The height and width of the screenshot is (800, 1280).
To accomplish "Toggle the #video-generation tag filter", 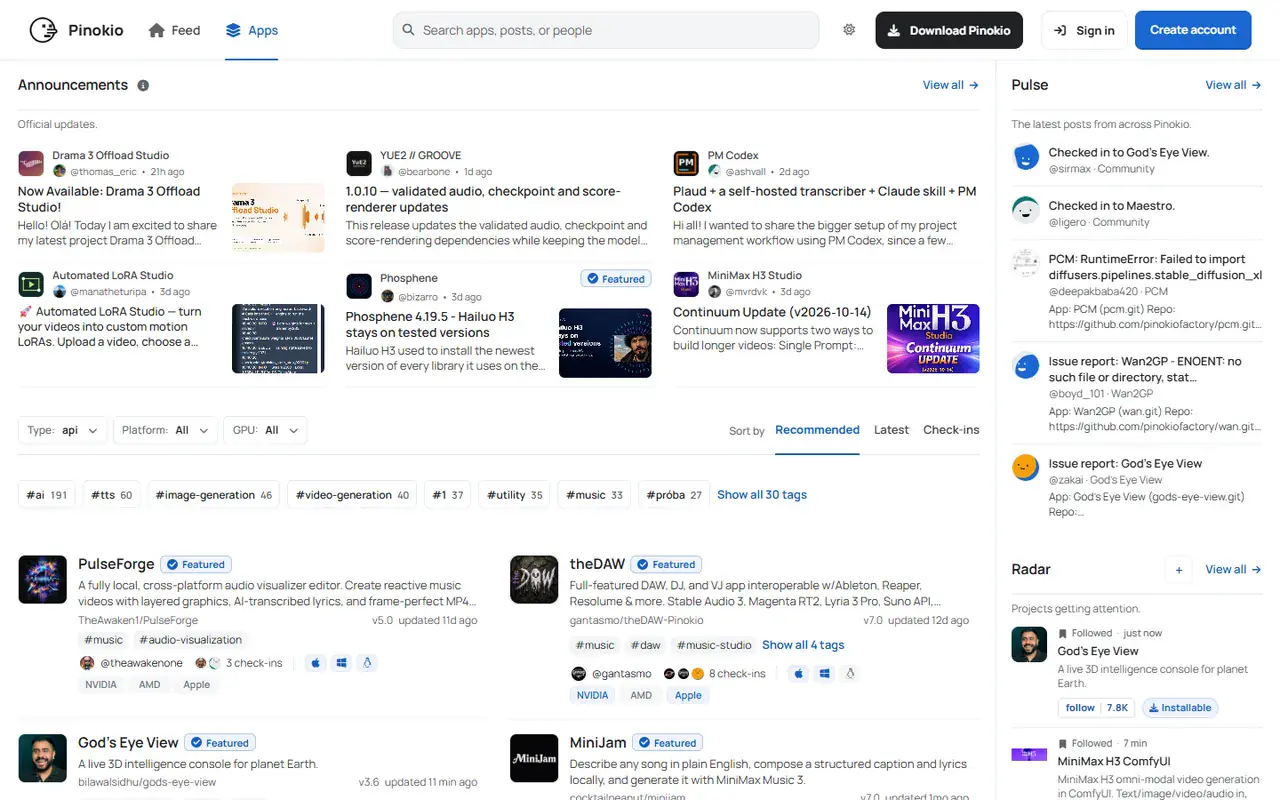I will (x=352, y=495).
